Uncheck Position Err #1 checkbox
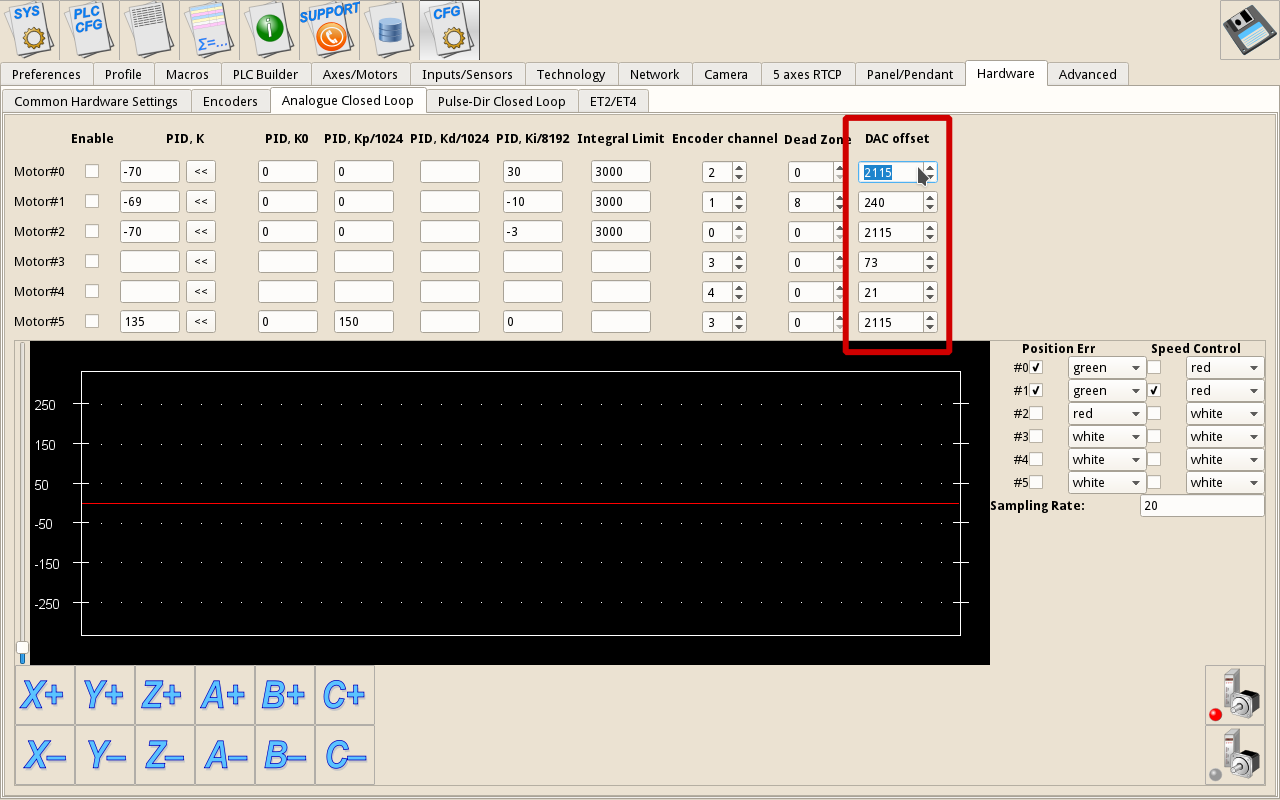Screen dimensions: 1280x800 coord(1036,390)
